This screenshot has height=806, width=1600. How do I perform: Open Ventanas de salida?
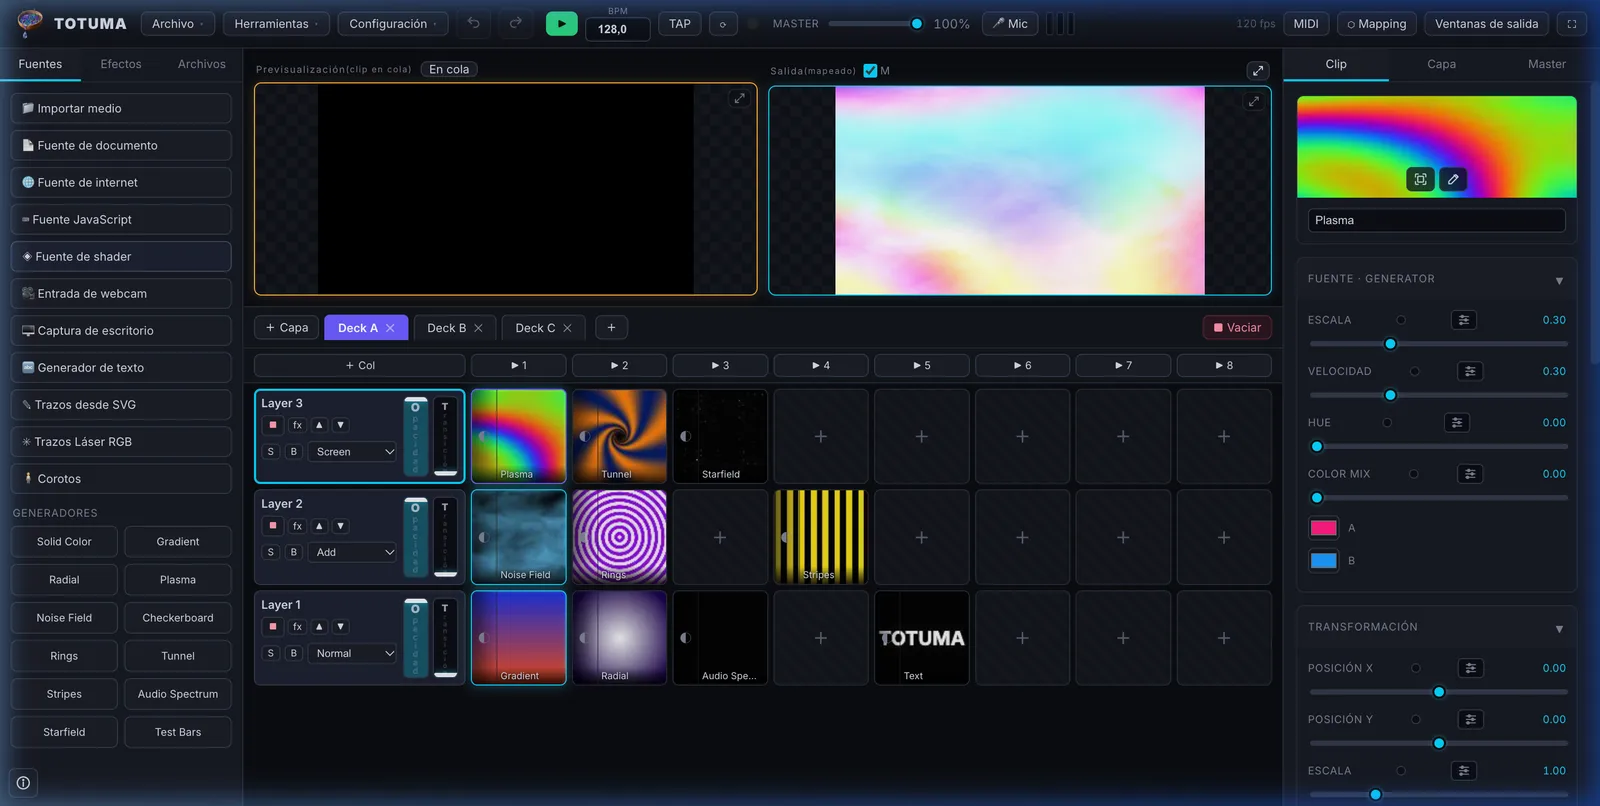(1486, 23)
